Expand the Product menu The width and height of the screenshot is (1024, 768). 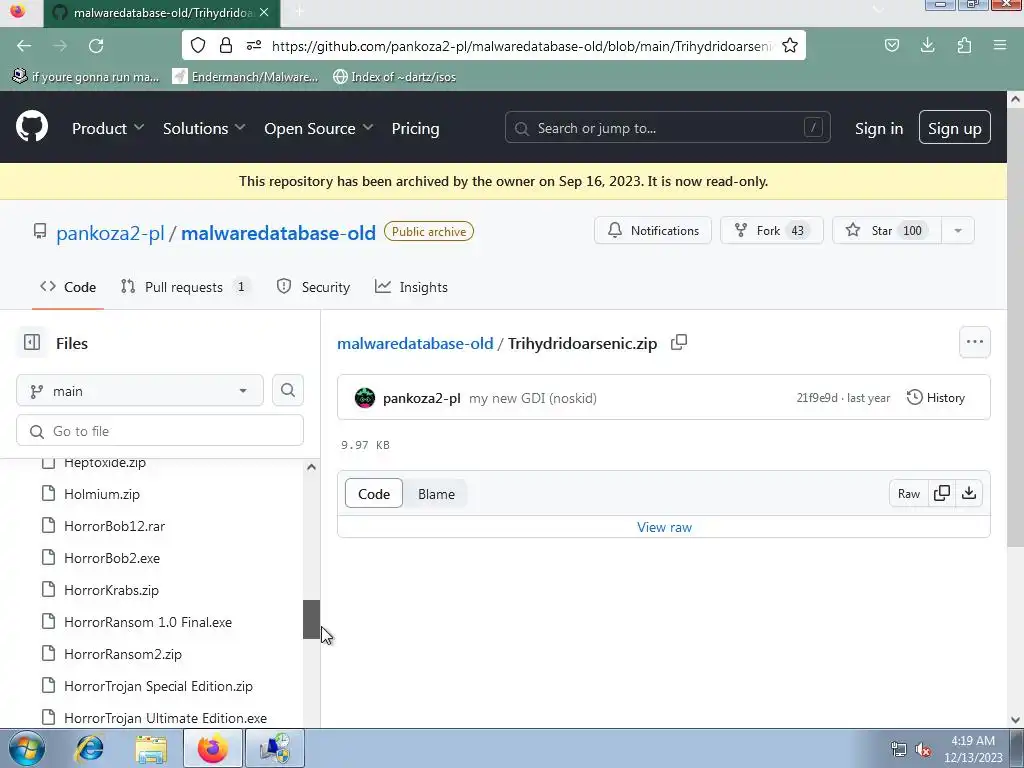[x=108, y=128]
